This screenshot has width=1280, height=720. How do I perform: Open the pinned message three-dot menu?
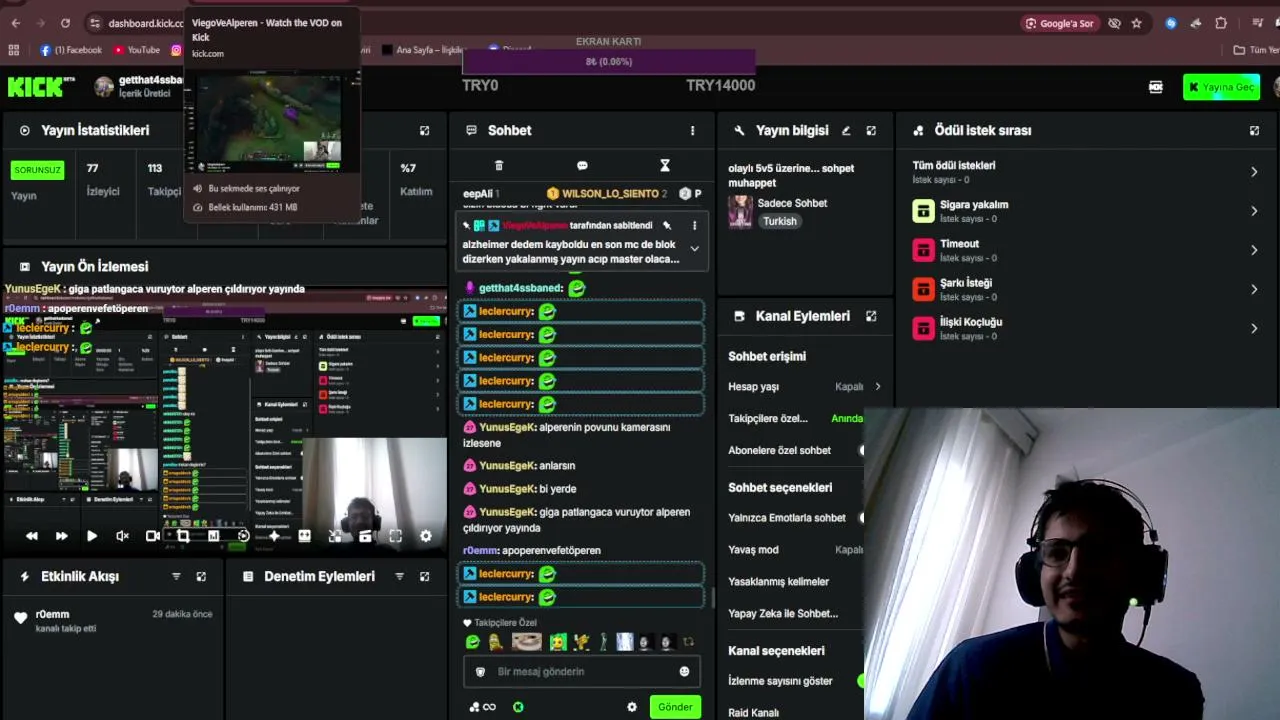point(694,225)
